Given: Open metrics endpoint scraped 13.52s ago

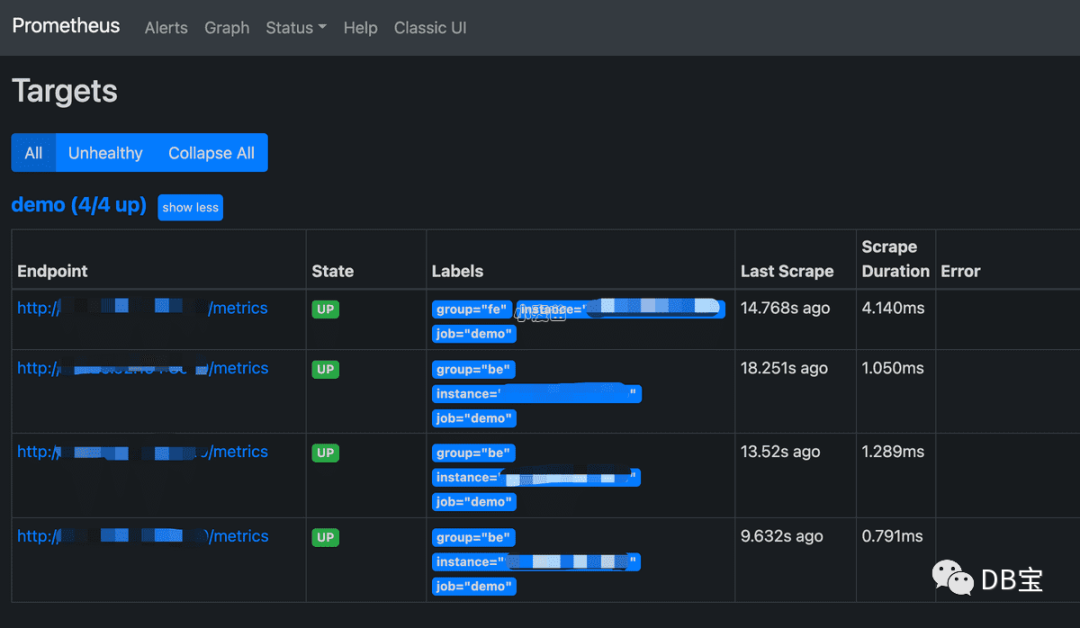Looking at the screenshot, I should pyautogui.click(x=143, y=452).
